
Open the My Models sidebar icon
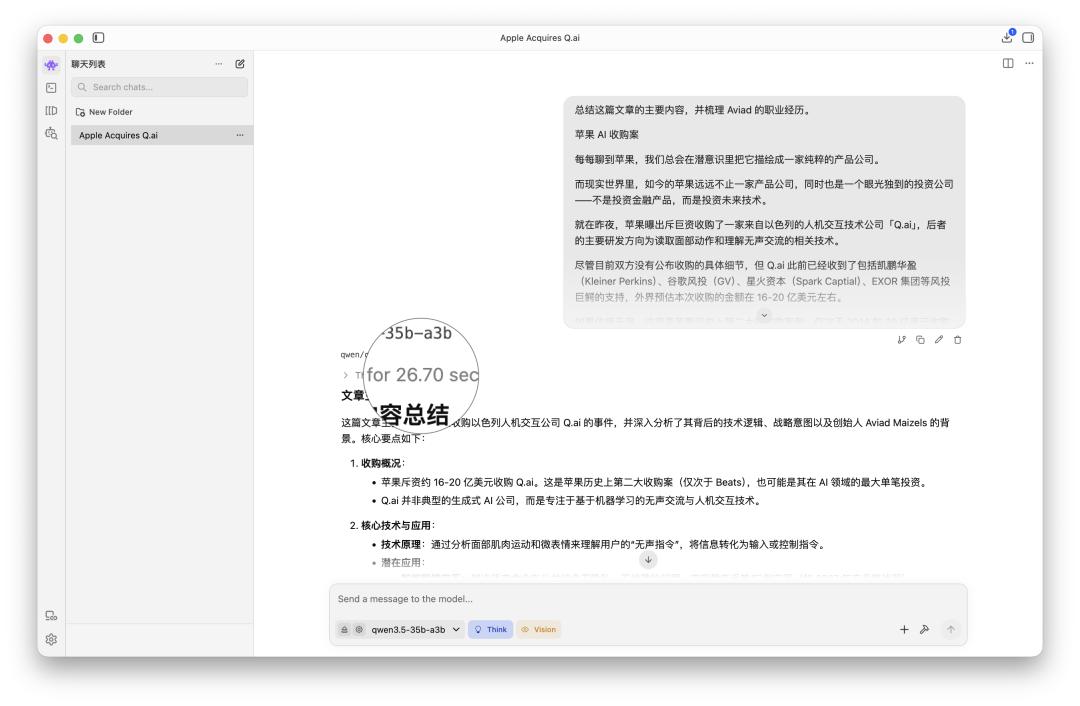[51, 111]
